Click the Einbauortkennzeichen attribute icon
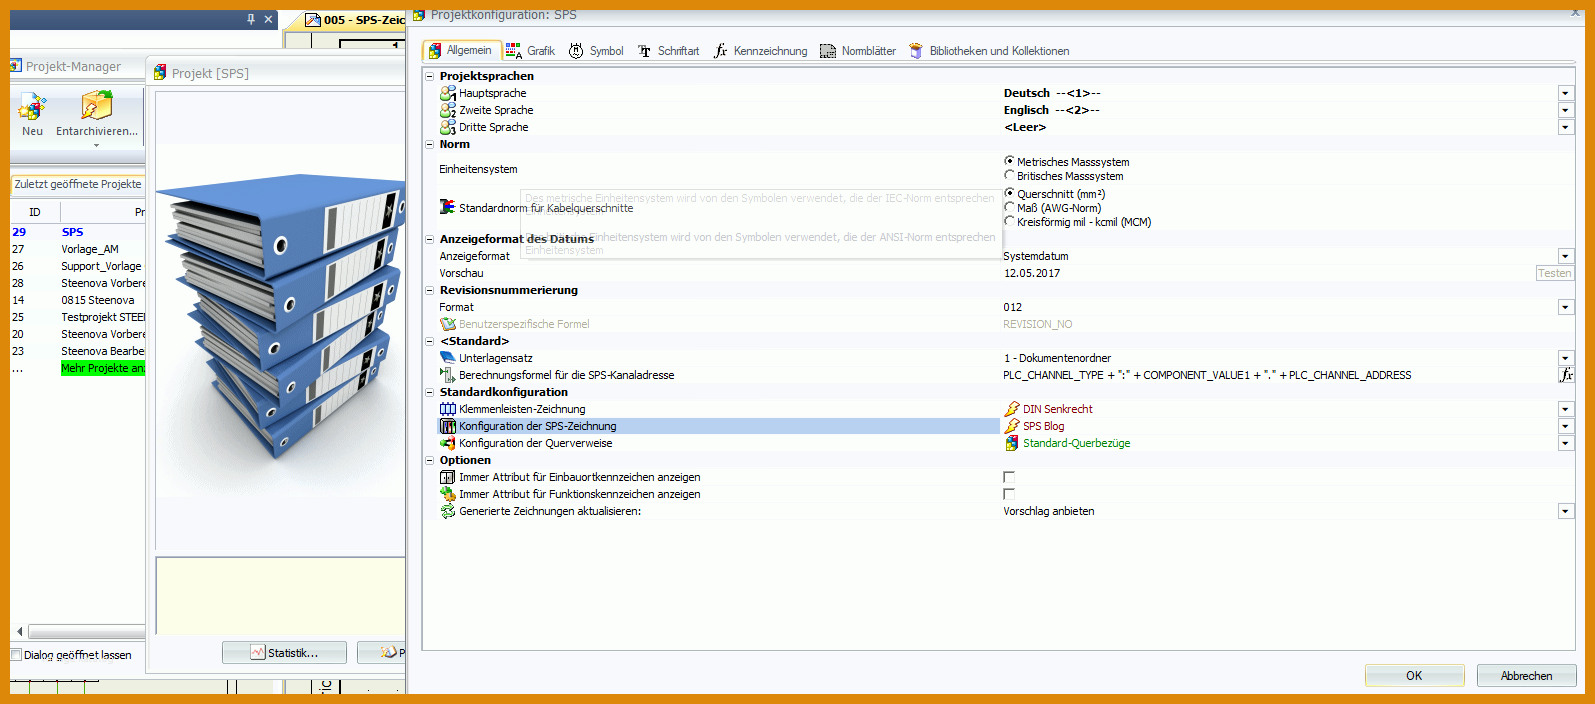 [x=448, y=477]
